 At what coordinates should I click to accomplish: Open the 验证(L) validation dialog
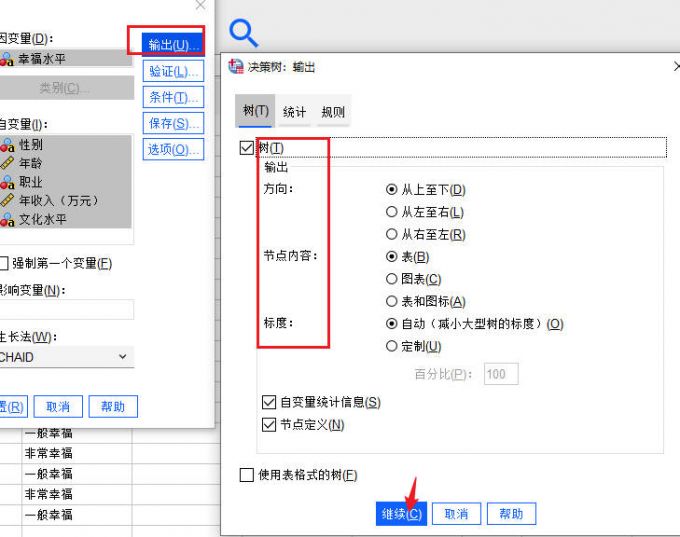pos(173,71)
